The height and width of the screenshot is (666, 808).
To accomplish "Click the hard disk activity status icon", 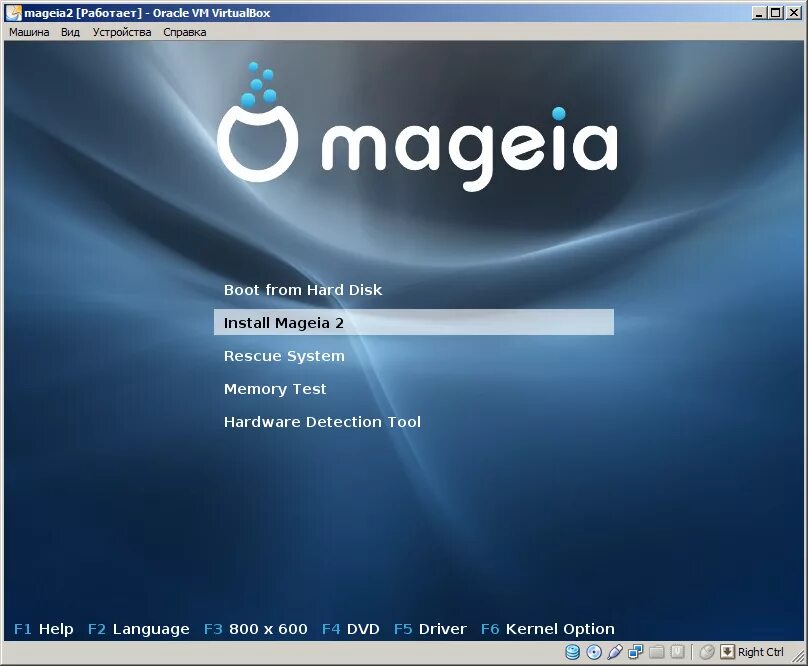I will [x=573, y=652].
